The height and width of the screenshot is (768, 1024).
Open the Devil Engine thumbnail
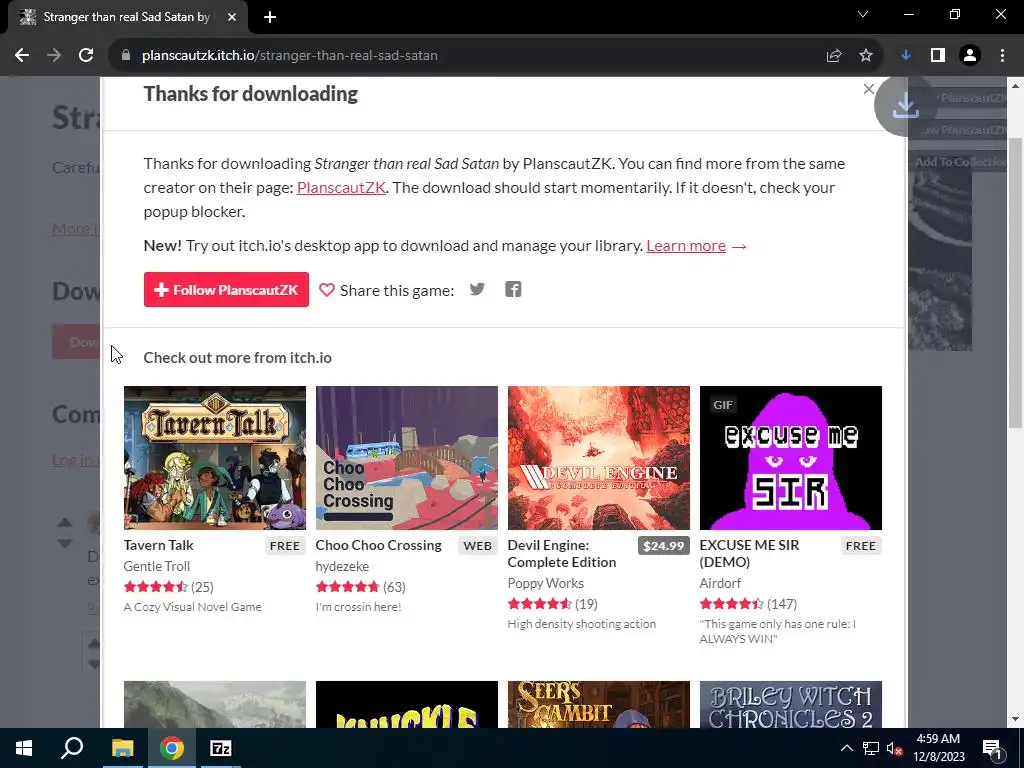coord(599,458)
